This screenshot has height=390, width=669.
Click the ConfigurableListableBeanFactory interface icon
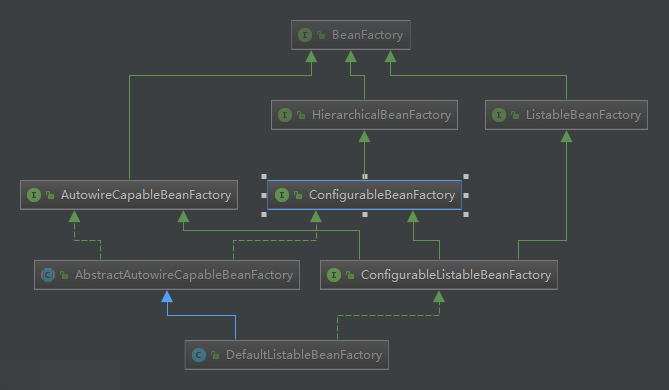(x=334, y=275)
